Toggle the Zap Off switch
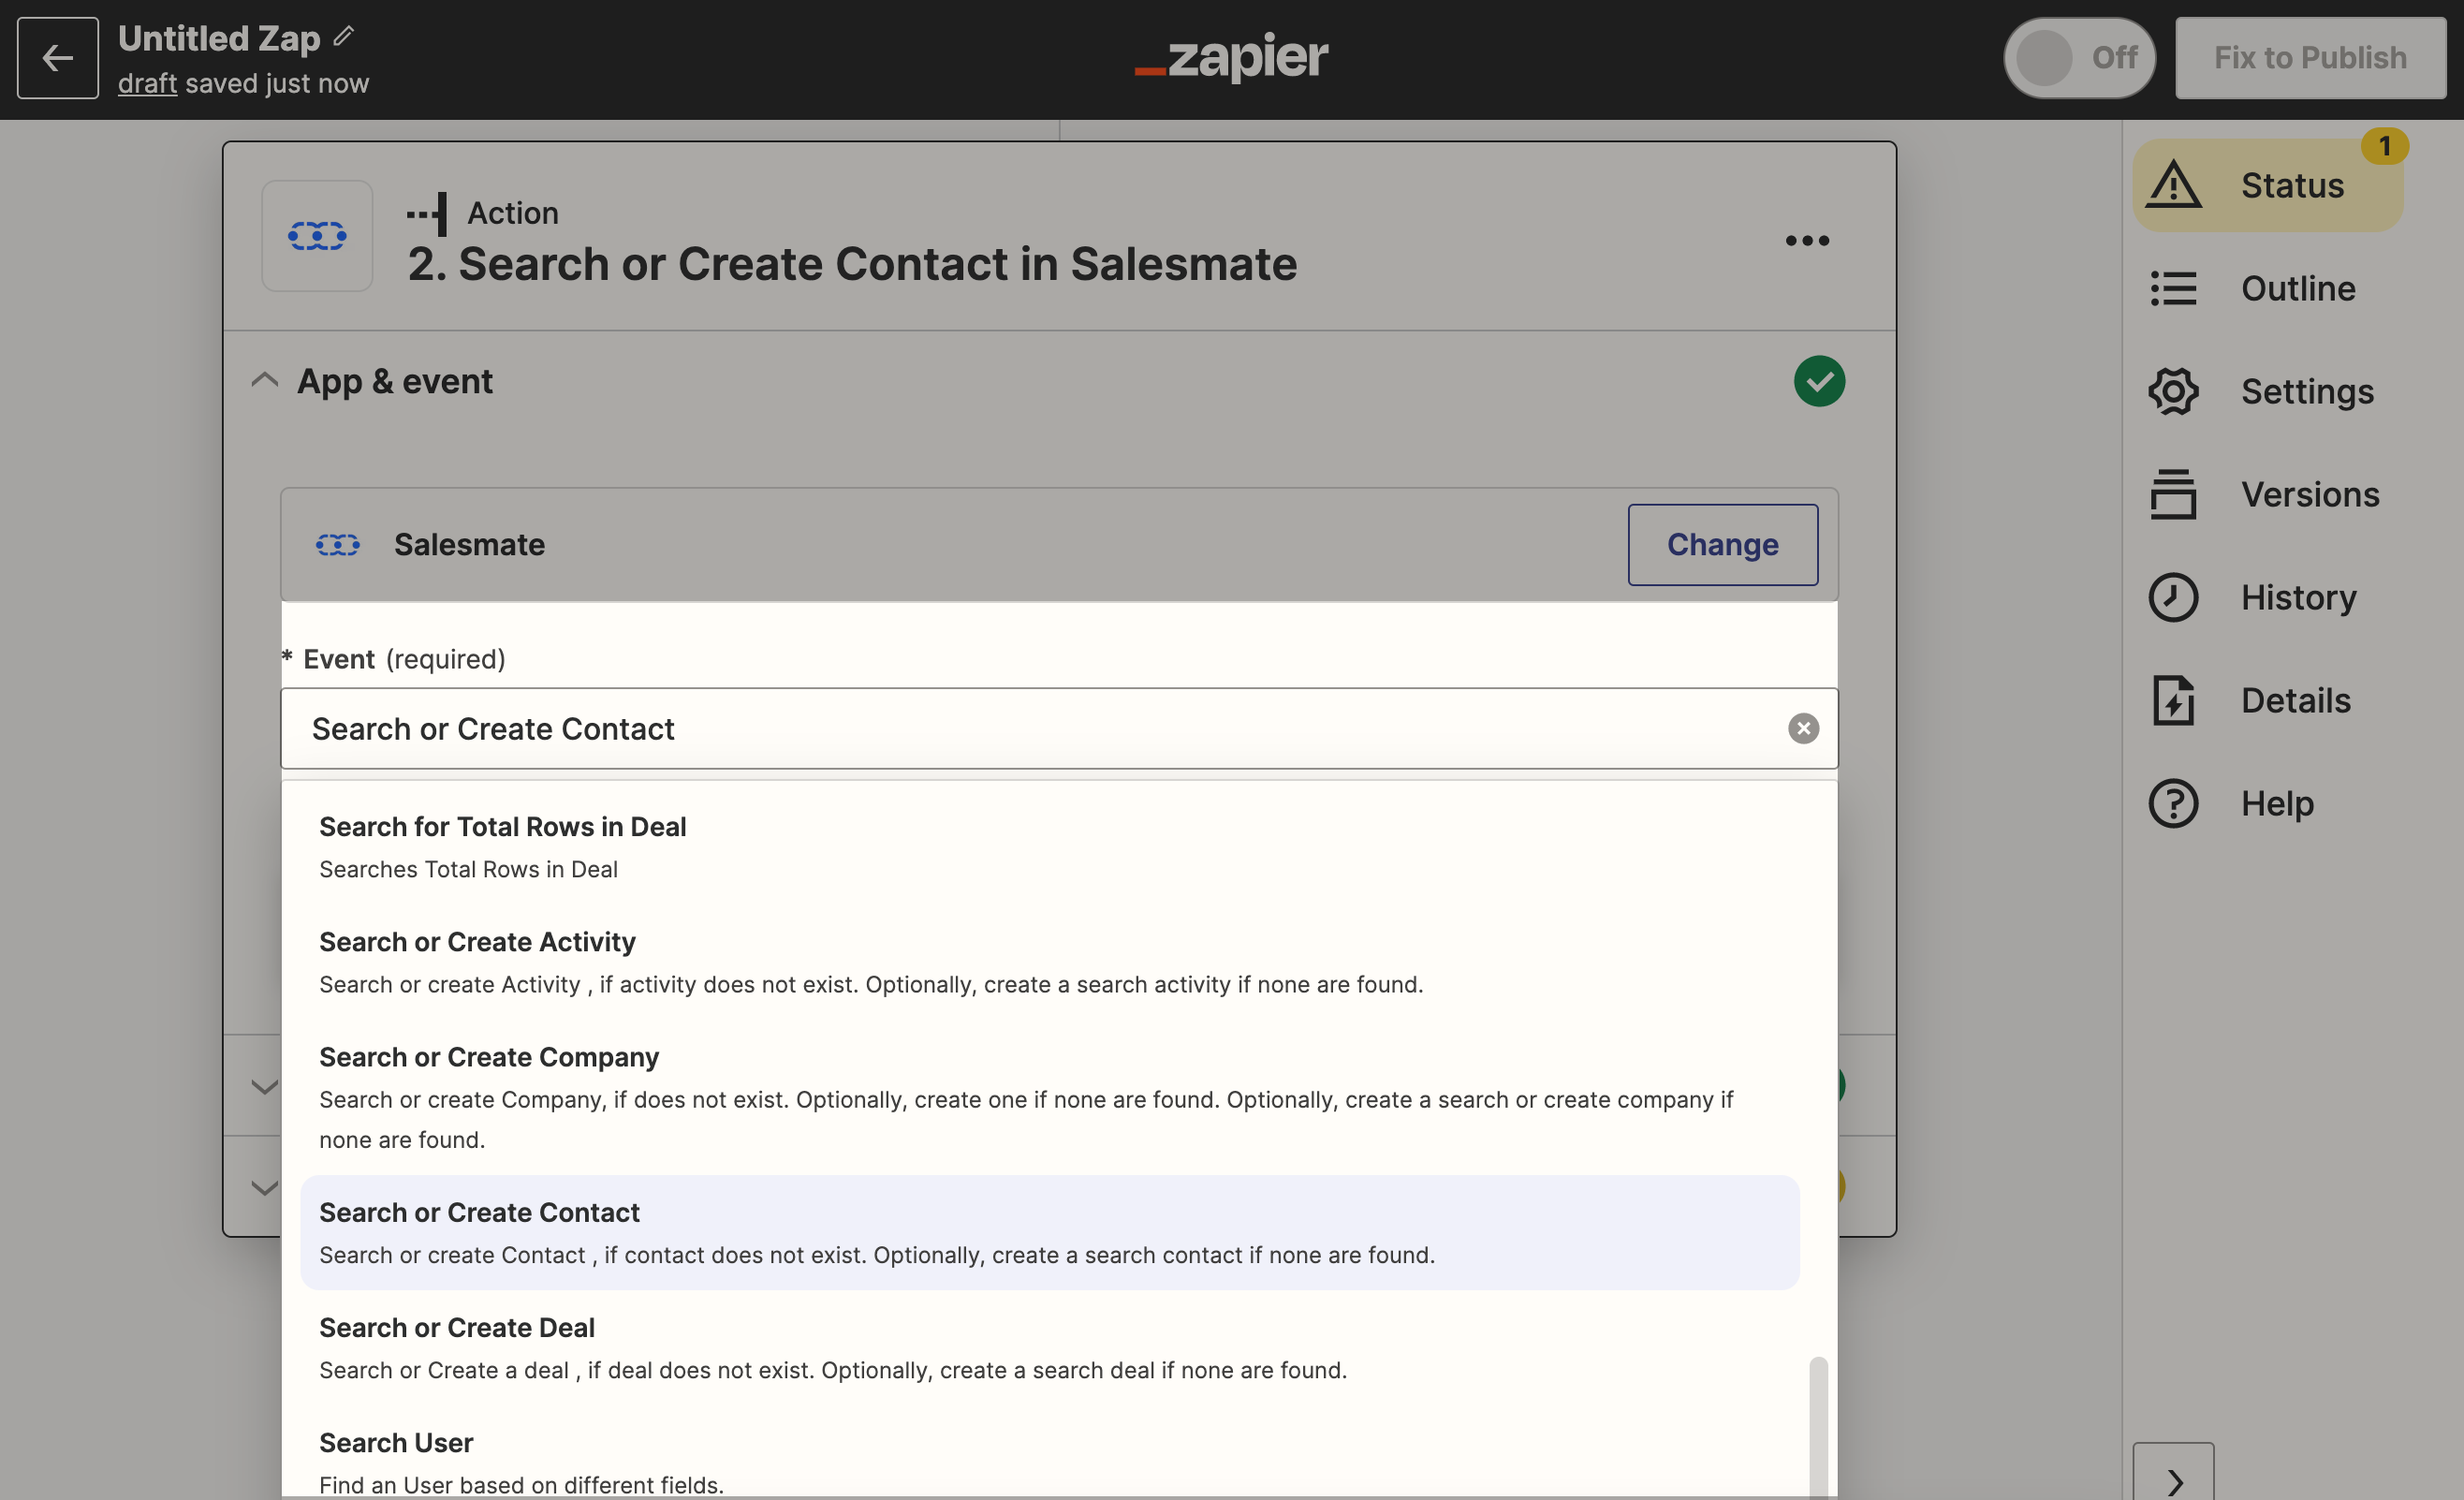 2078,58
